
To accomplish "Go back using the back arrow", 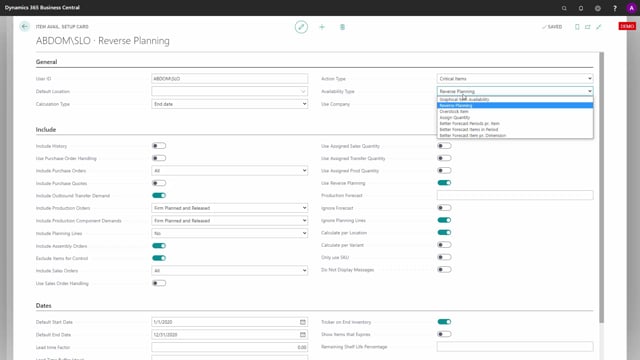I will coord(24,27).
